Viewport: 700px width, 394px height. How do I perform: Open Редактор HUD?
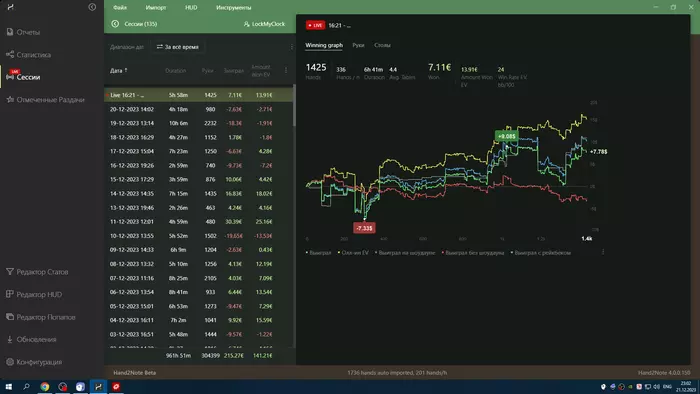pos(39,294)
